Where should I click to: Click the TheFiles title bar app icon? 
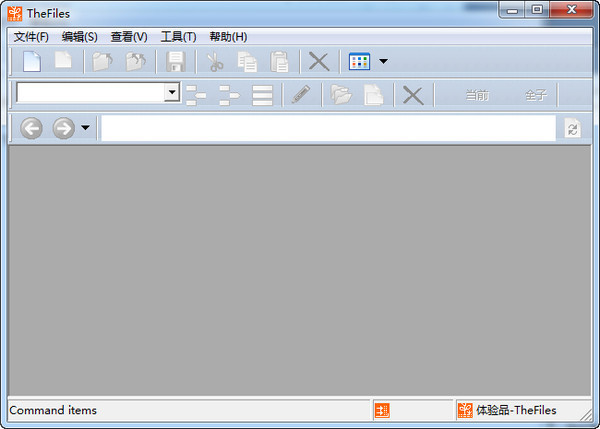(15, 14)
